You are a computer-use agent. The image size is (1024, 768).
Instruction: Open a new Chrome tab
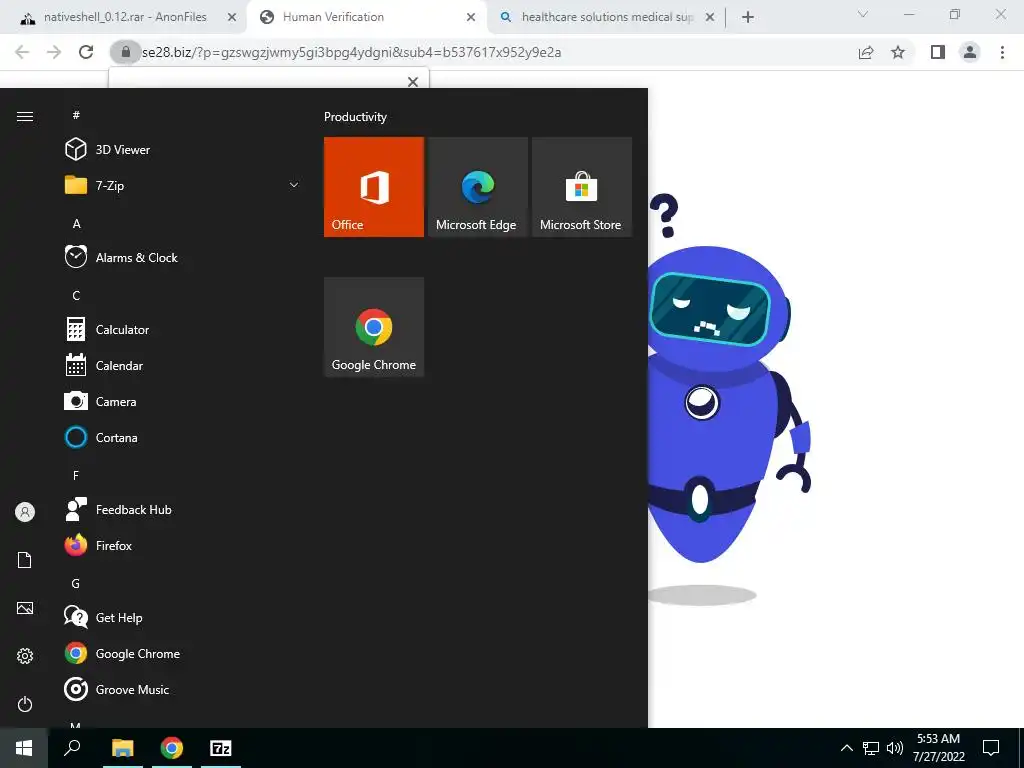click(748, 18)
